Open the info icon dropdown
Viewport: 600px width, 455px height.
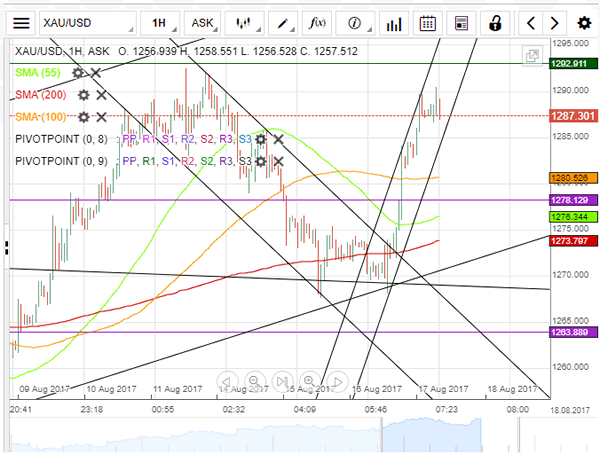coord(355,23)
